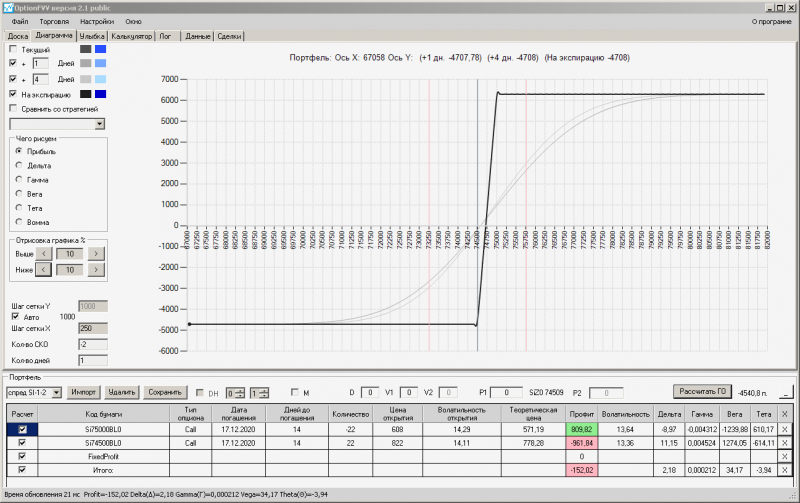This screenshot has width=800, height=503.
Task: Toggle Расчет checkbox for Итого row
Action: 22,470
